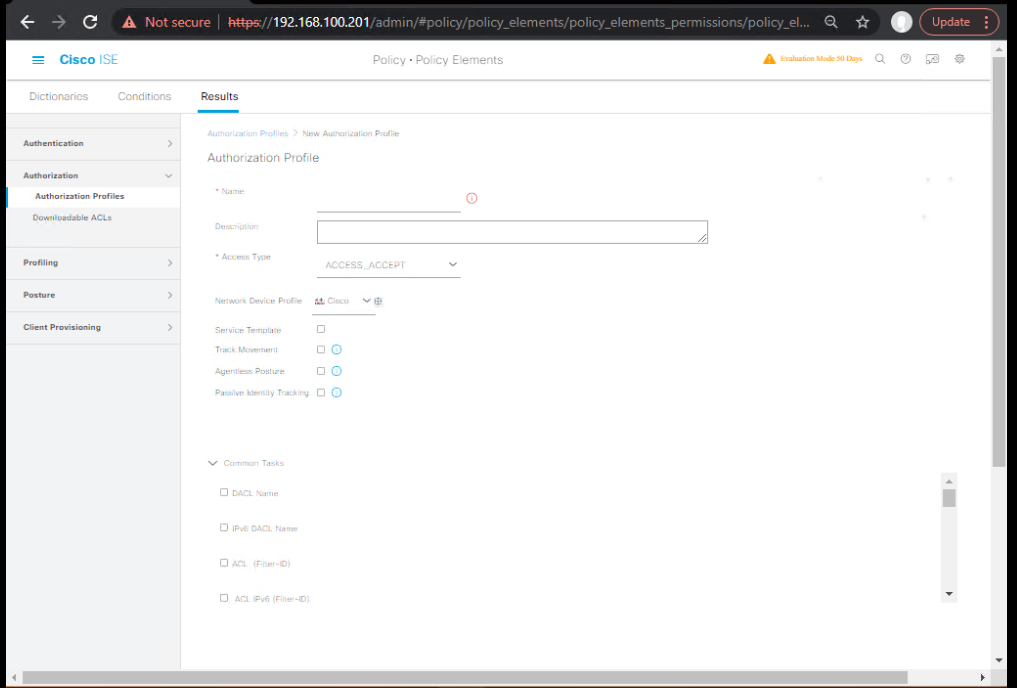Screen dimensions: 1017x688
Task: Click the browser forward arrow
Action: click(58, 22)
